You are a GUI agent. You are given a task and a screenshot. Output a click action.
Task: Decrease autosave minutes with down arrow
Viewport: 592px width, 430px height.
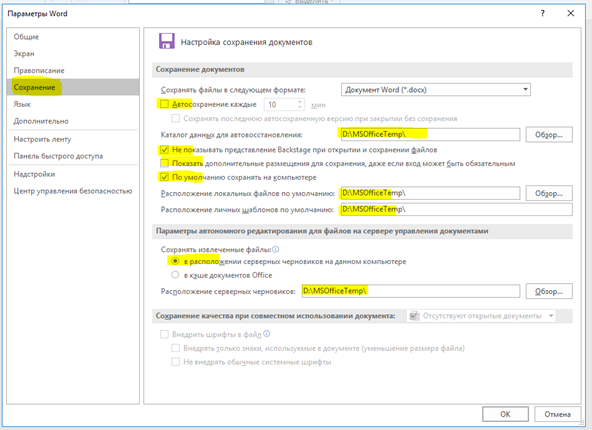[299, 107]
